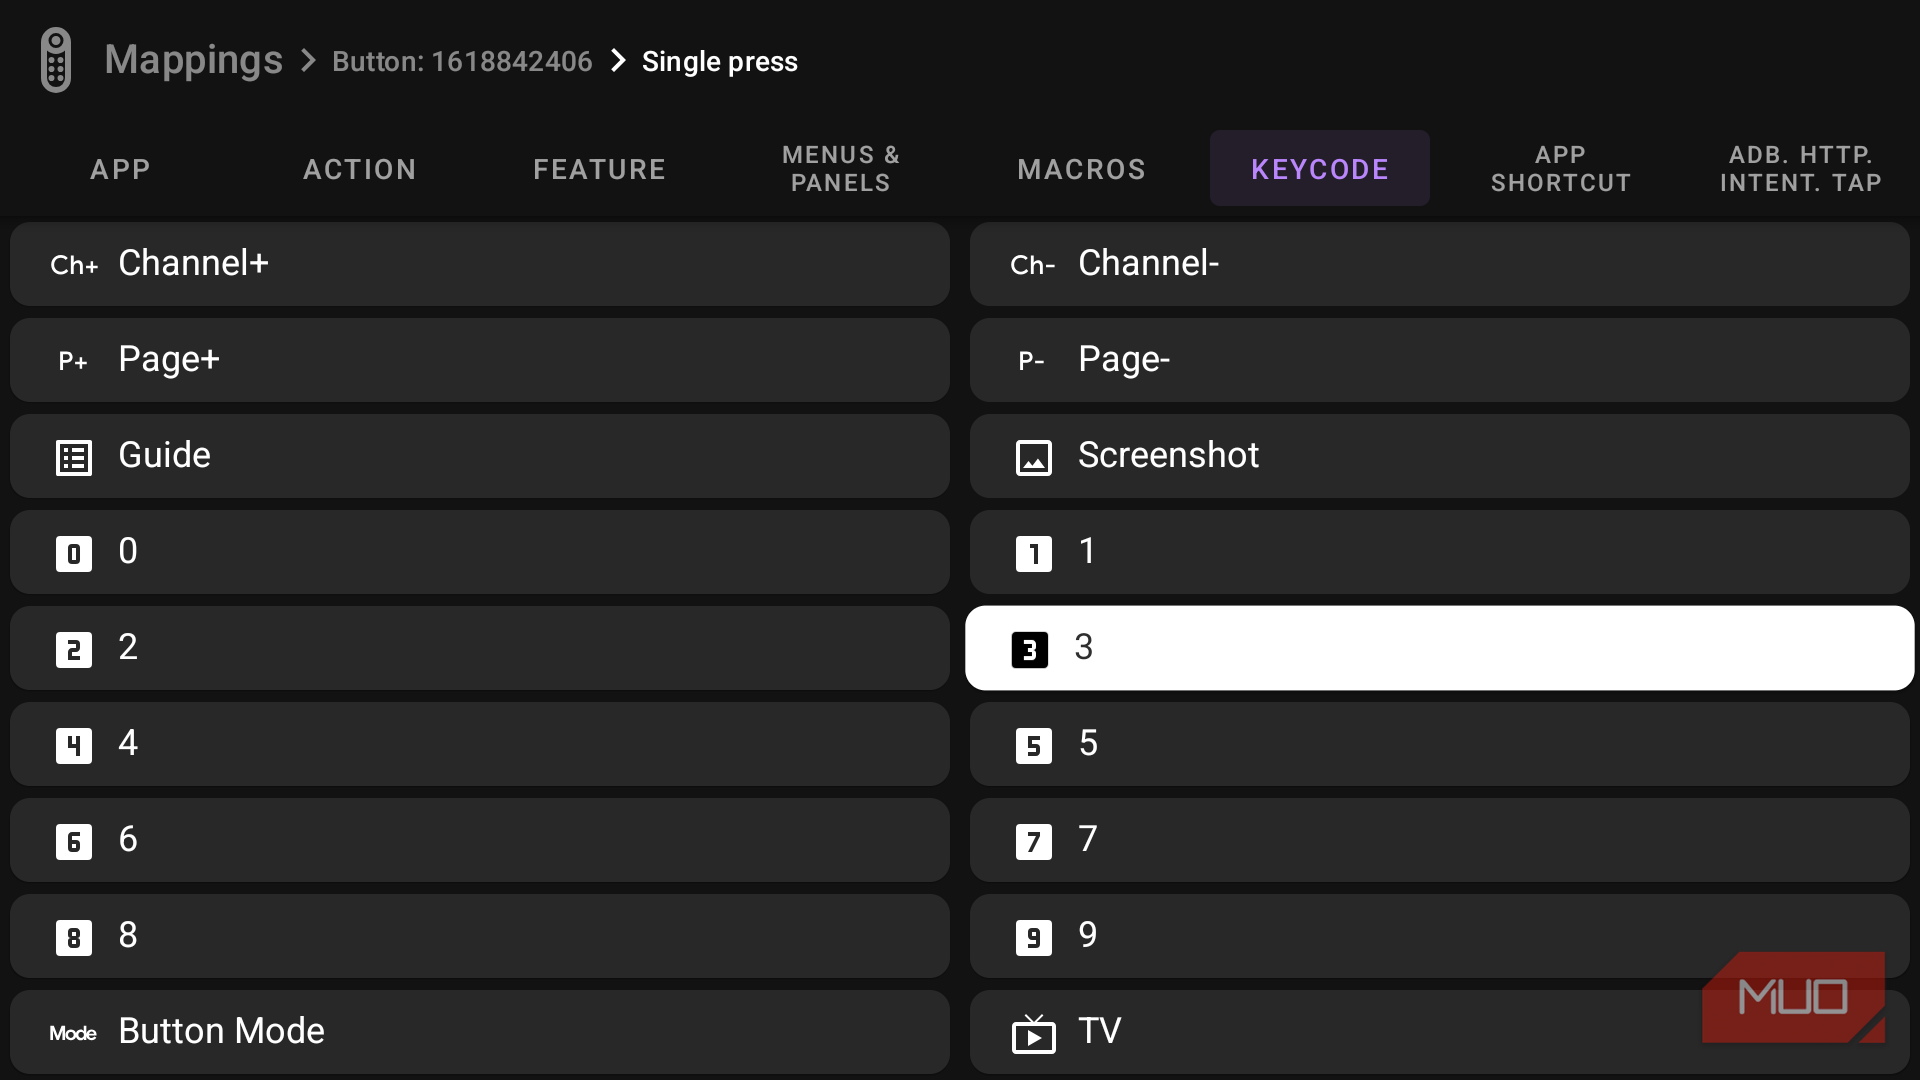Click the boxed 8 digit icon

[74, 938]
